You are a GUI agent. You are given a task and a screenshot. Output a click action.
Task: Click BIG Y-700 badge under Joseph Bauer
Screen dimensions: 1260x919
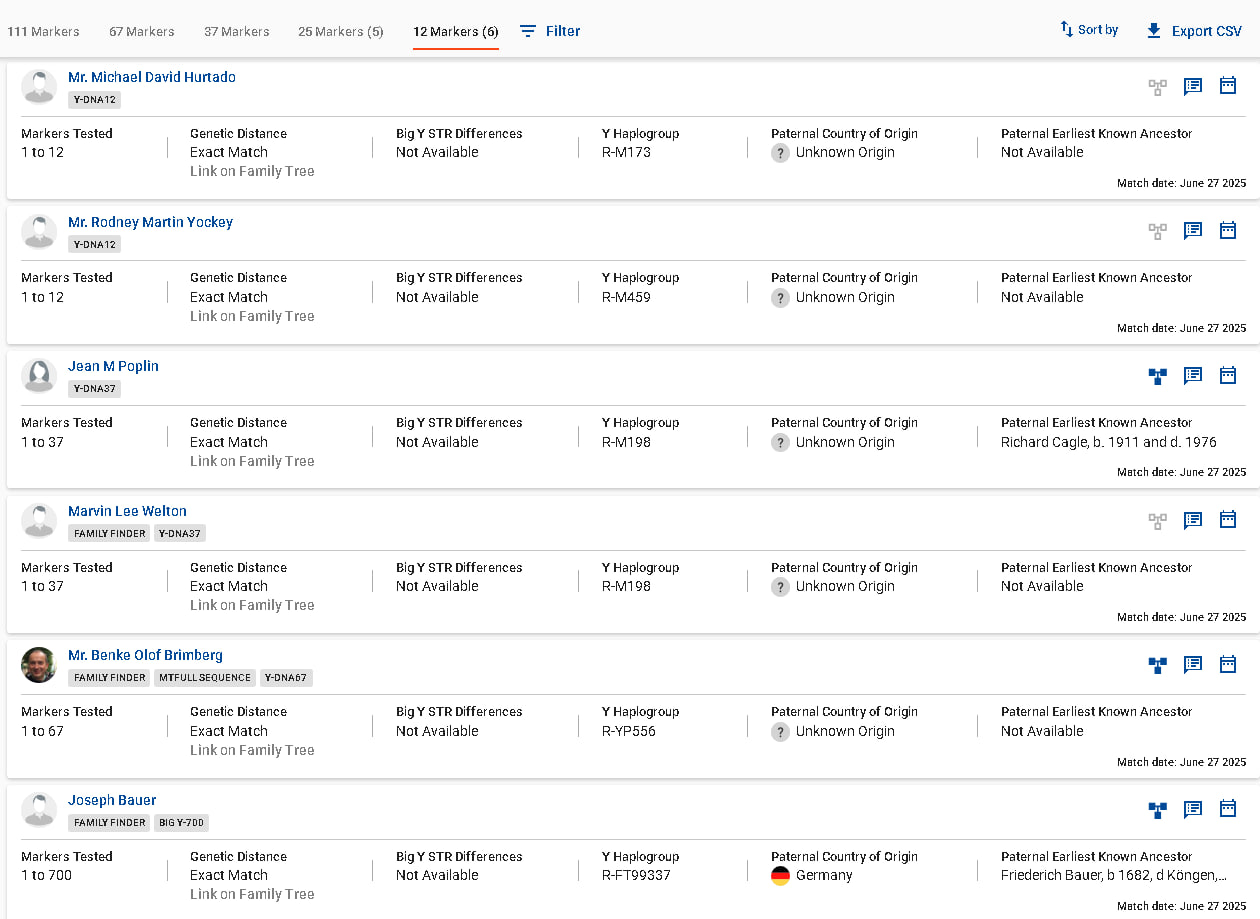tap(181, 823)
